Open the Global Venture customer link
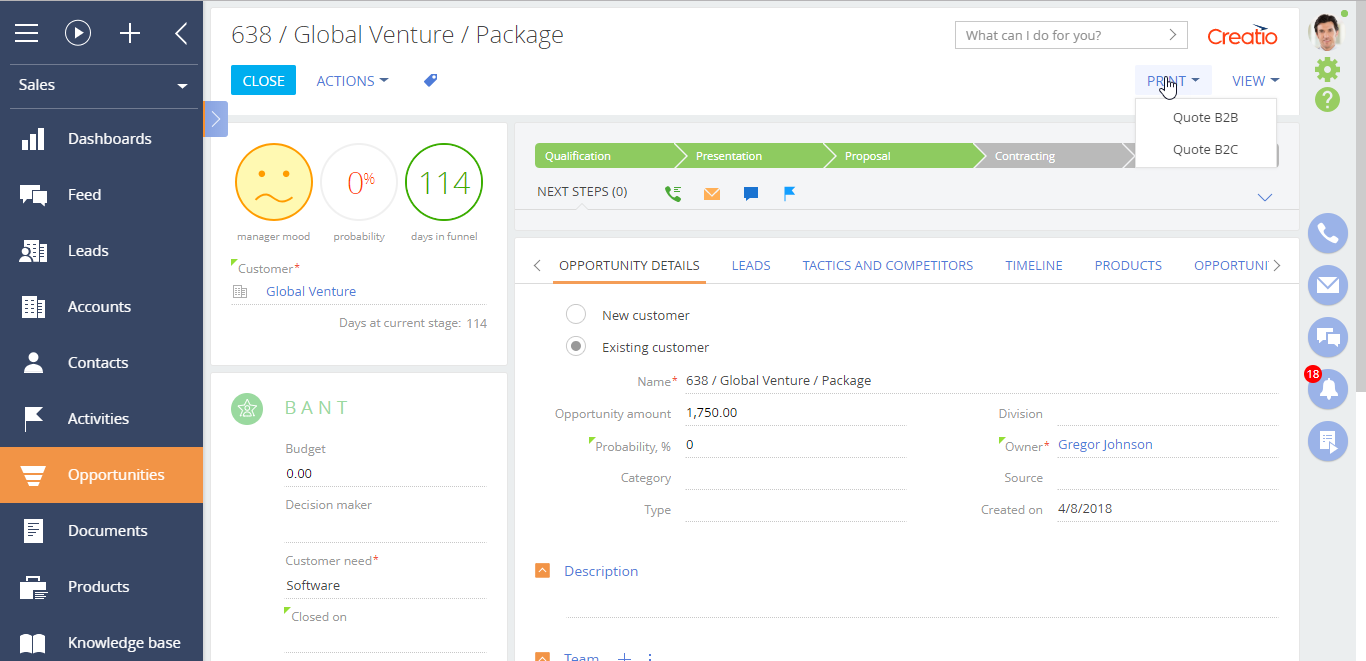Image resolution: width=1366 pixels, height=661 pixels. [311, 292]
